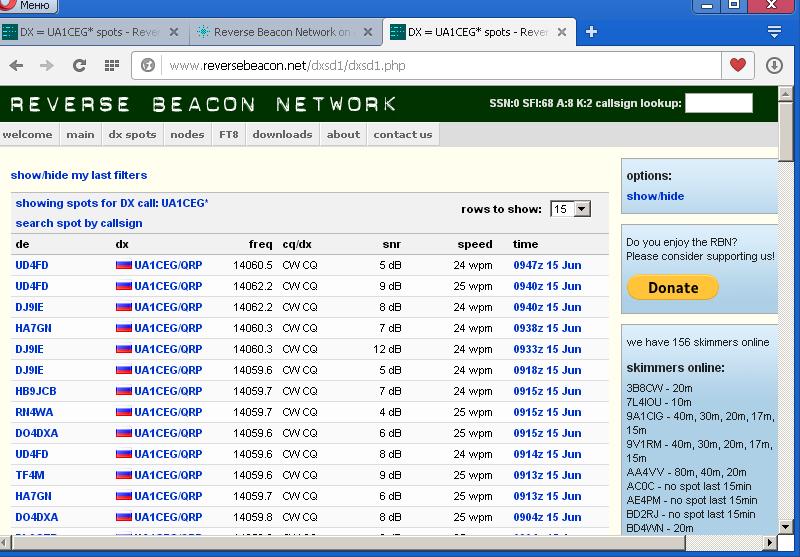
Task: Click 3B8CW - 20m skimmer entry
Action: click(x=659, y=388)
